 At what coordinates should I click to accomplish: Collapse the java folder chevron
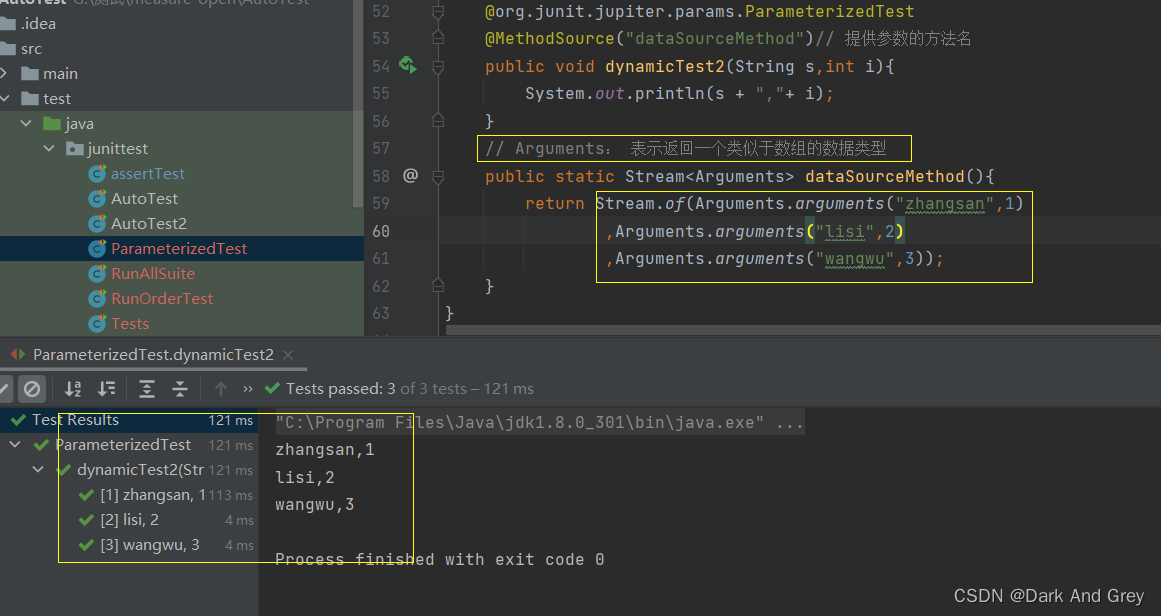27,124
